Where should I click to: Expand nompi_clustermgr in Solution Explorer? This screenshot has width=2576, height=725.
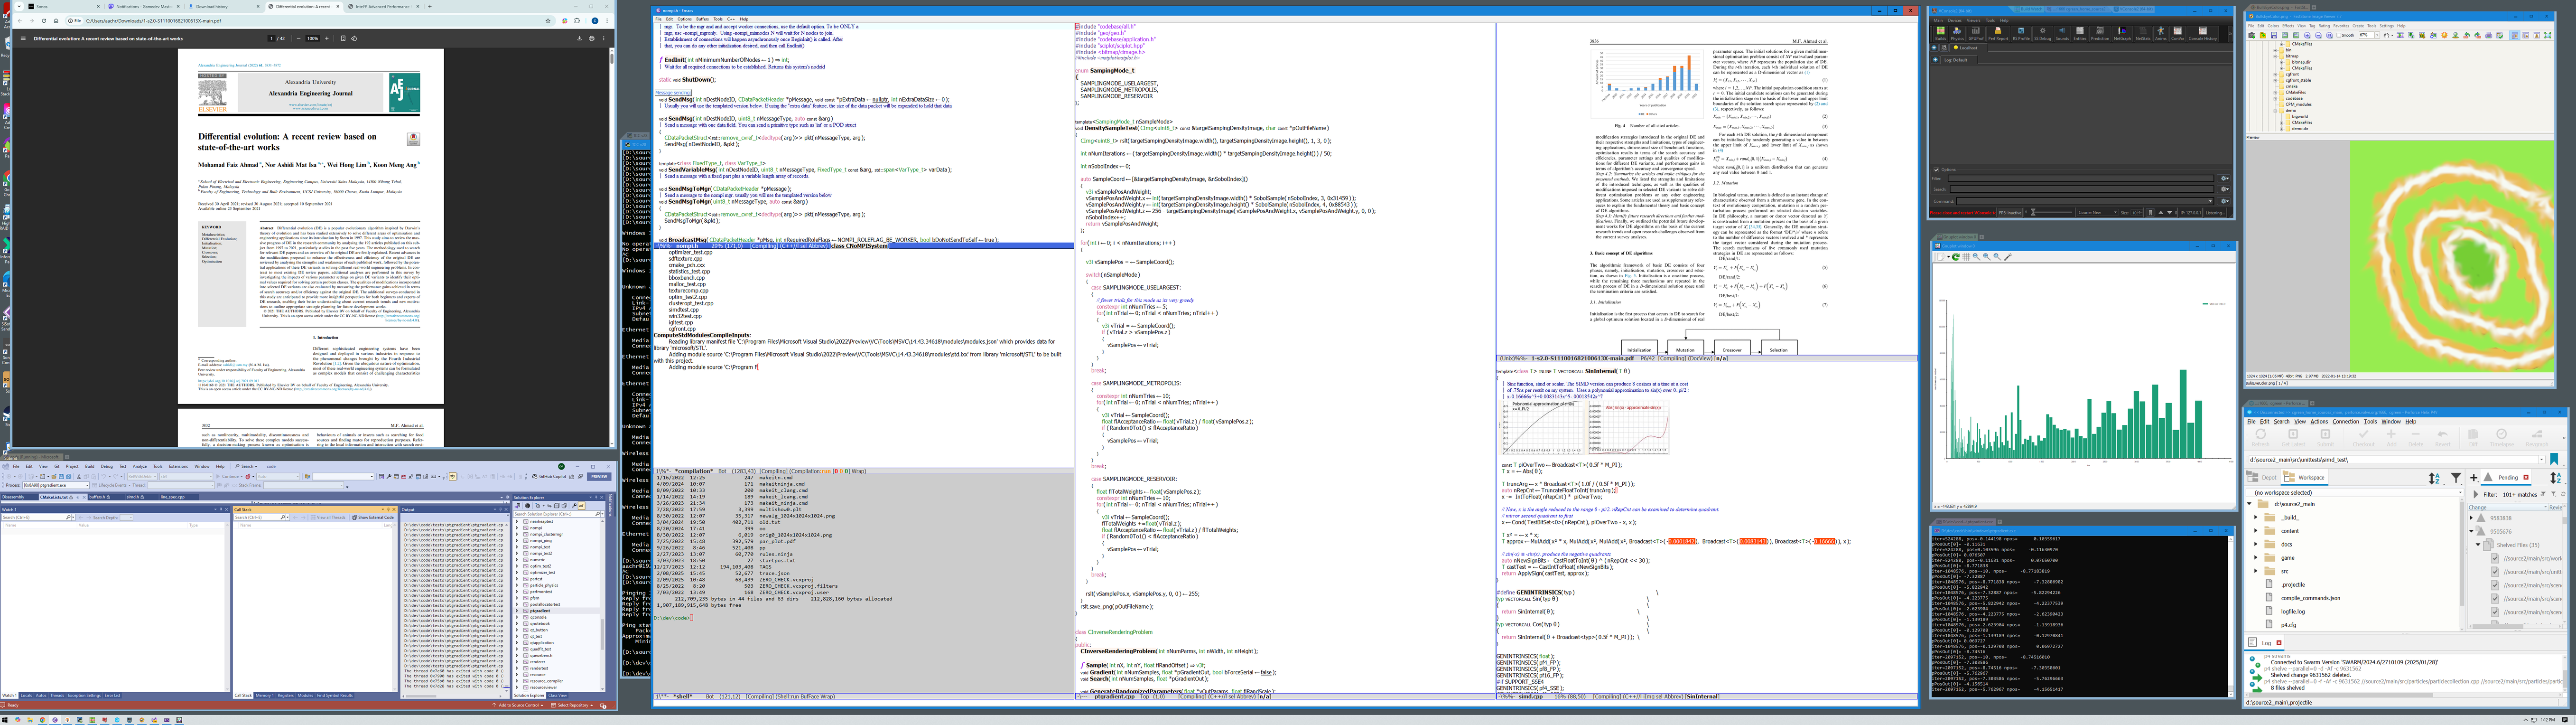click(517, 534)
